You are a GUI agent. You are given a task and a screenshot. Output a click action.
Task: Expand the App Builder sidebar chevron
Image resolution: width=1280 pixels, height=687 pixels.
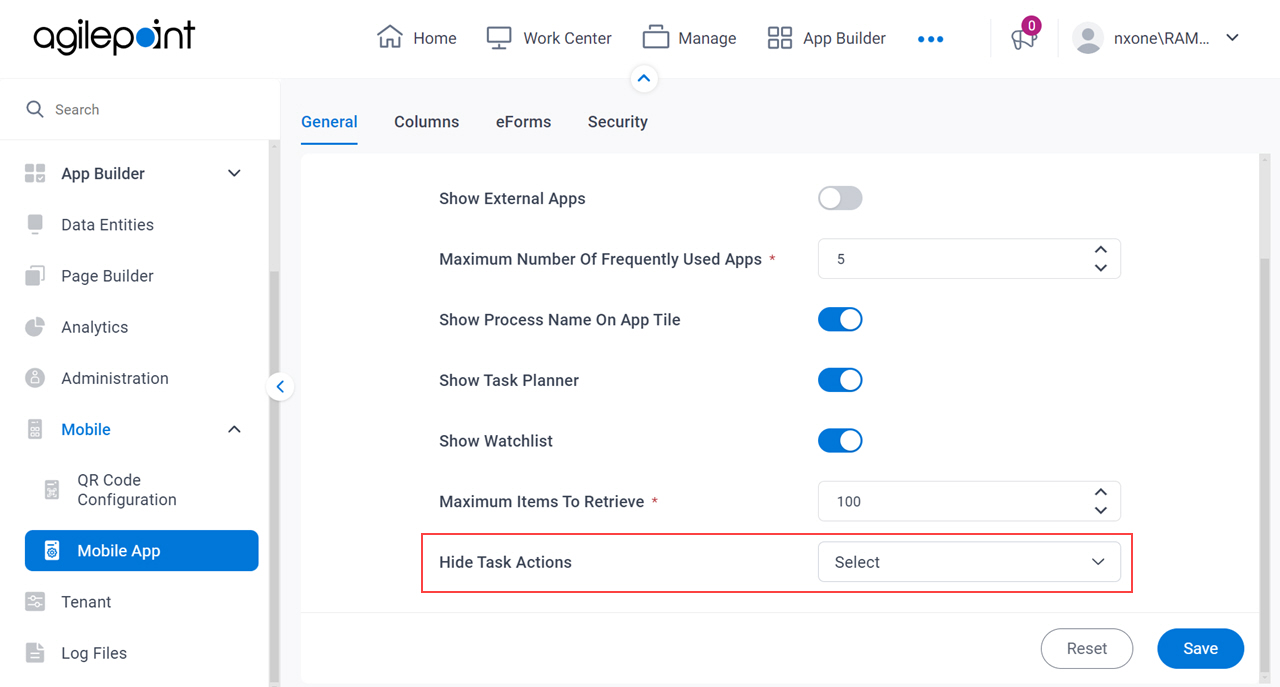click(234, 173)
